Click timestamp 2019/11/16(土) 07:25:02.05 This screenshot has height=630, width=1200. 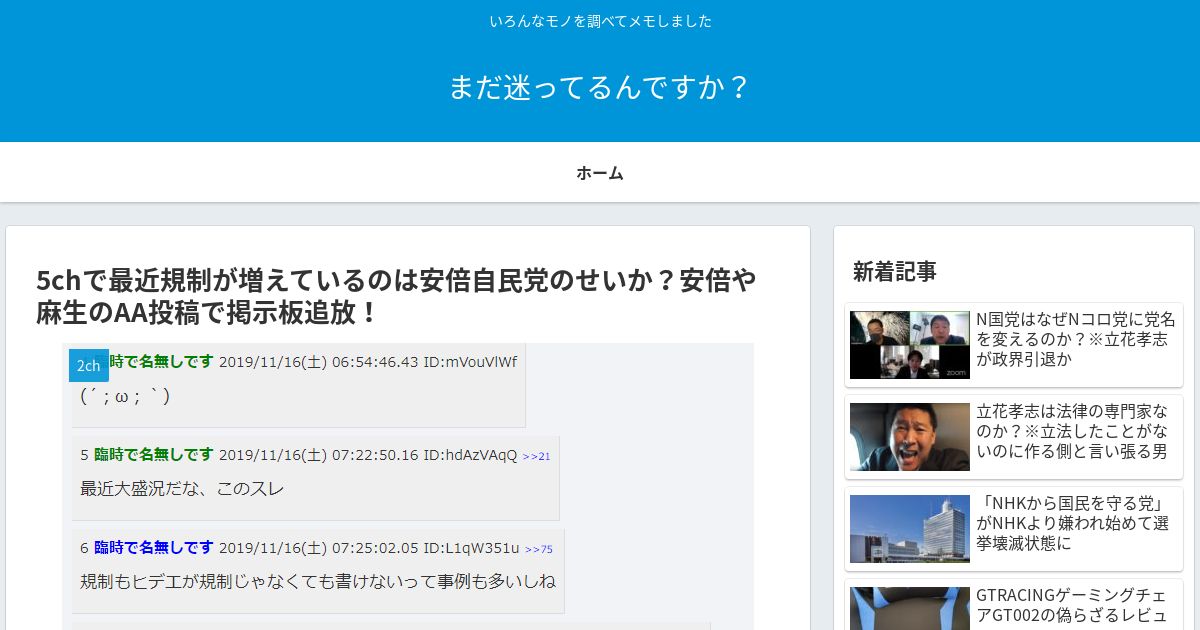(x=319, y=548)
